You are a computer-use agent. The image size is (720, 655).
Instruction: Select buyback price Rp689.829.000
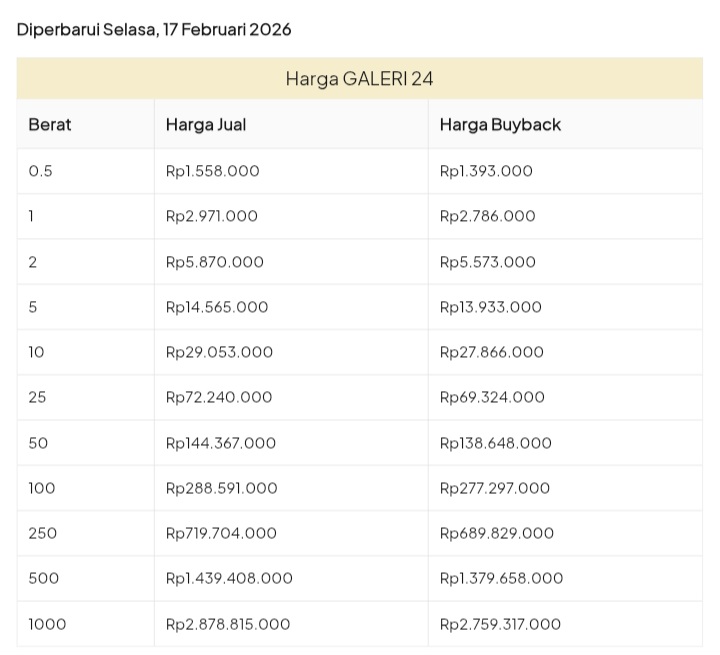(x=496, y=533)
